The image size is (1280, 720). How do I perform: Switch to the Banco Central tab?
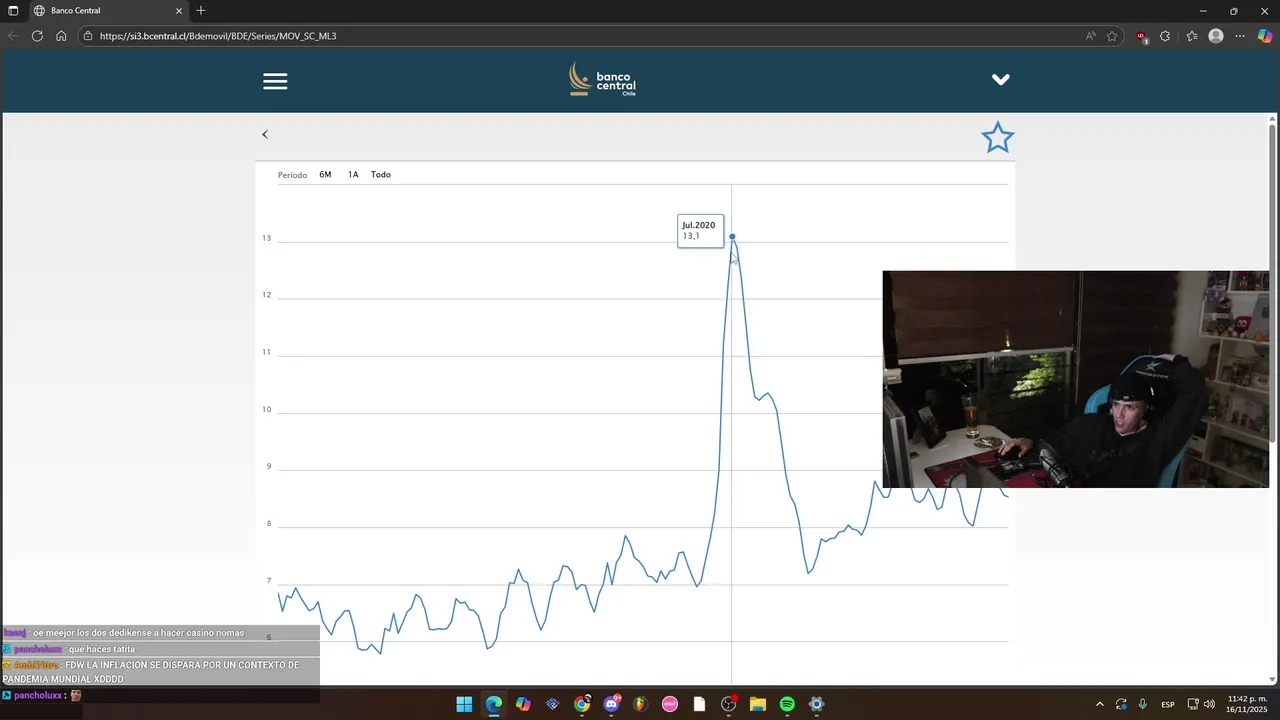pos(108,11)
